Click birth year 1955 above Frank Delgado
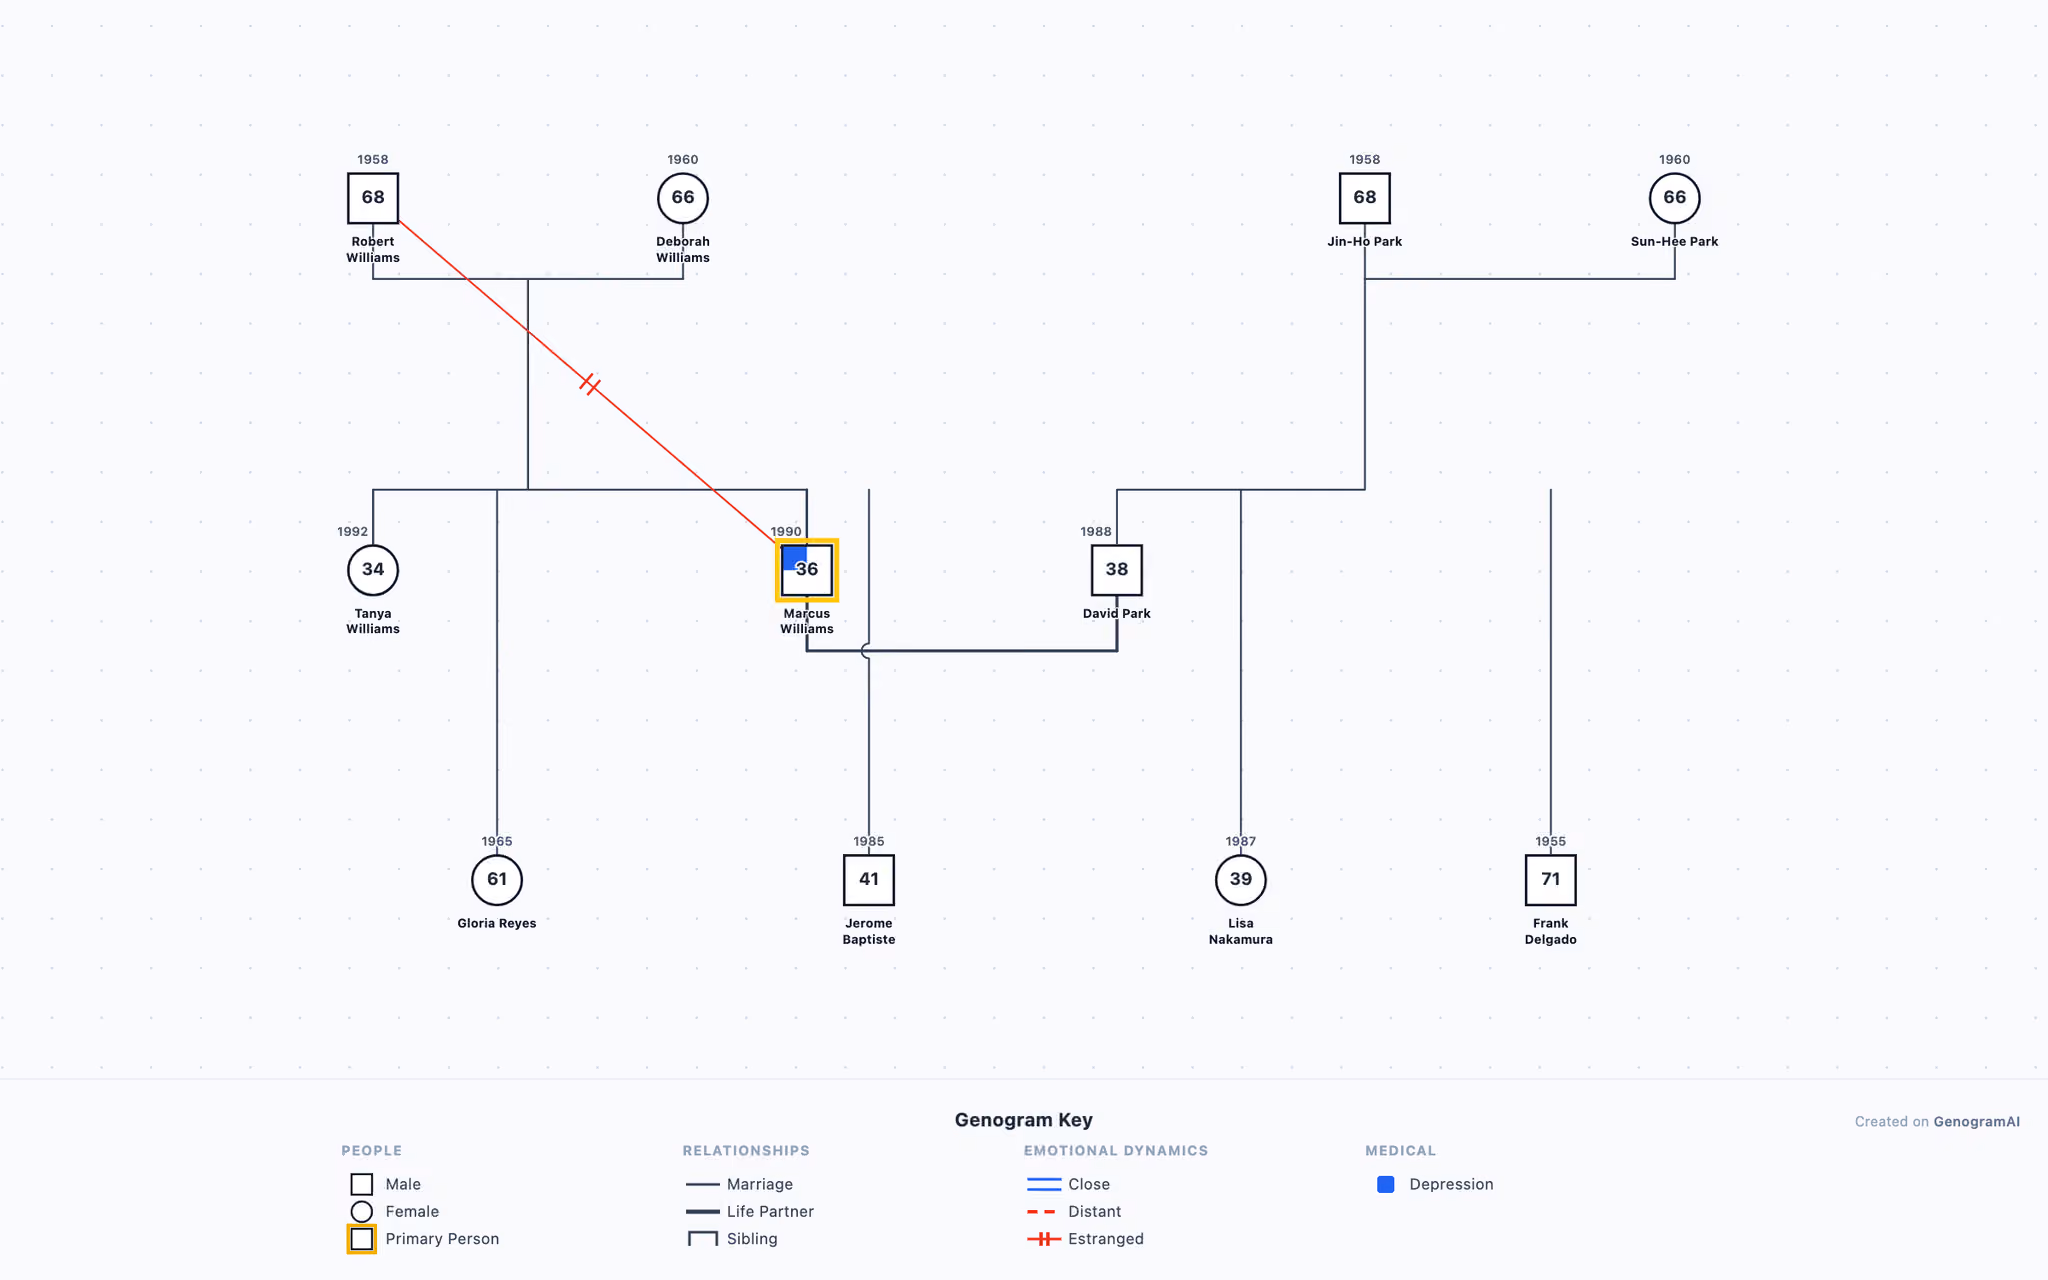 click(x=1551, y=842)
